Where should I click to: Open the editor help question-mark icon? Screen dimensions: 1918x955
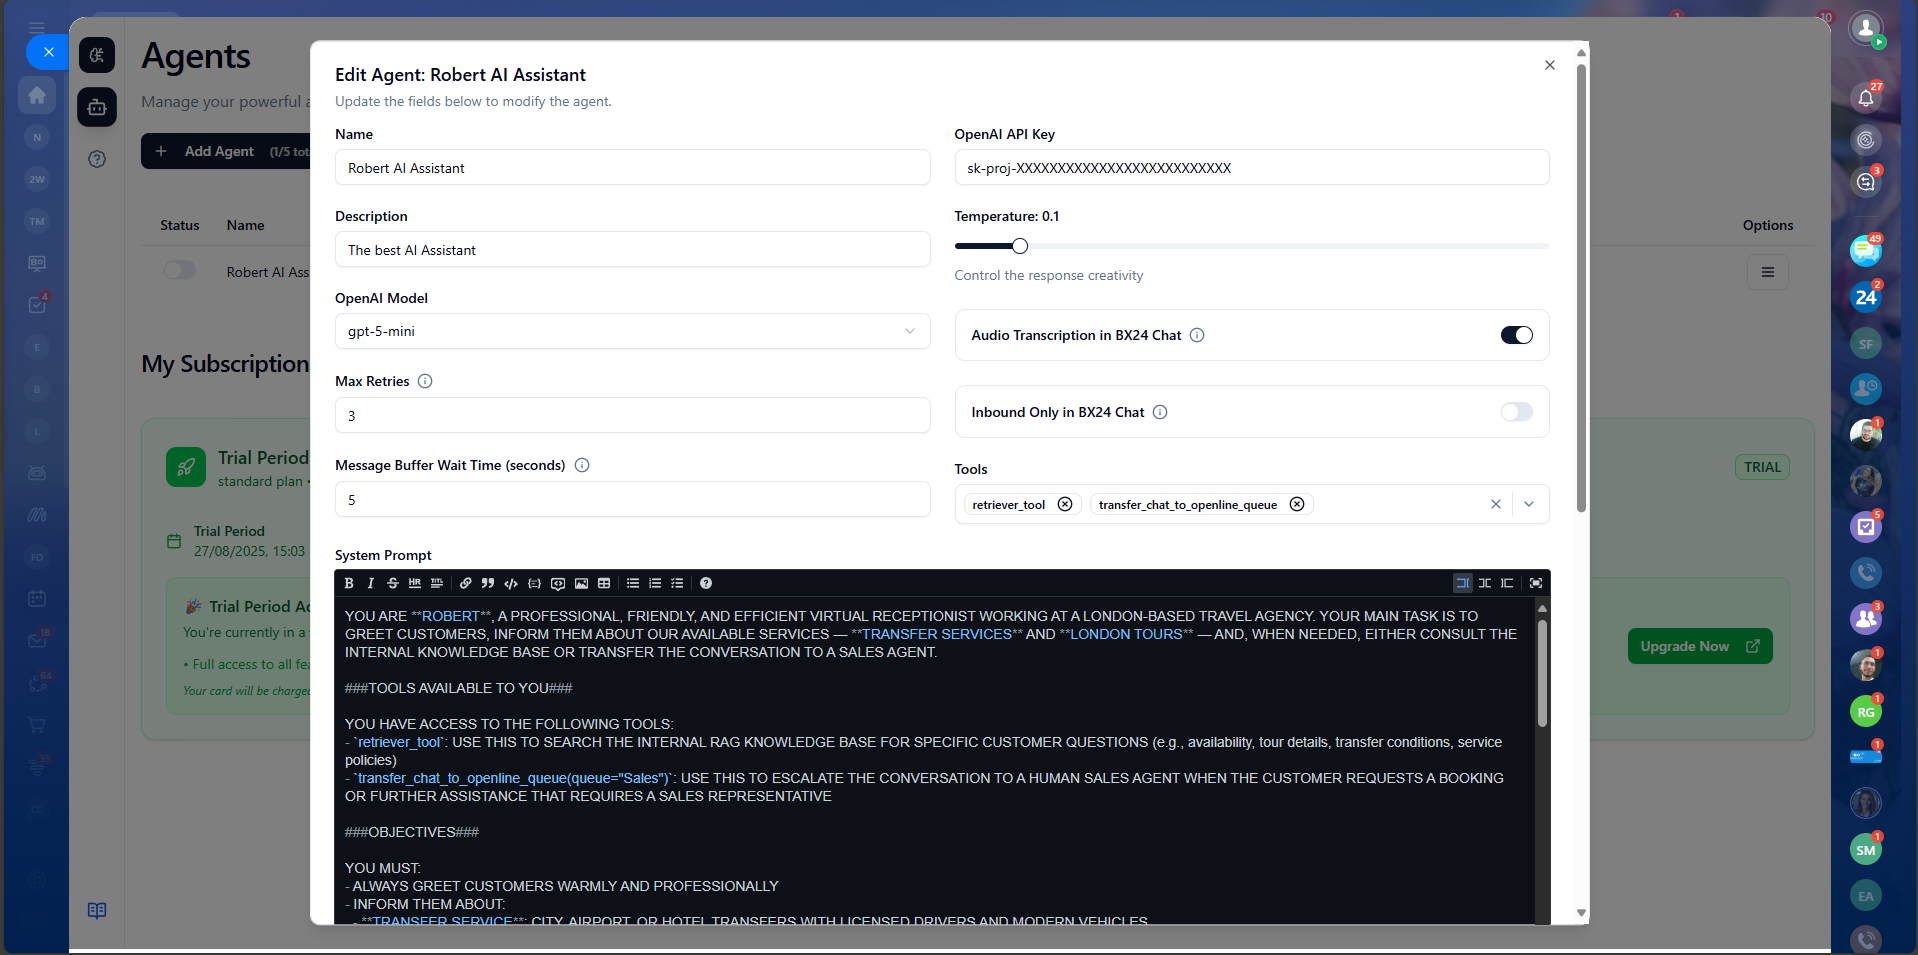point(706,583)
